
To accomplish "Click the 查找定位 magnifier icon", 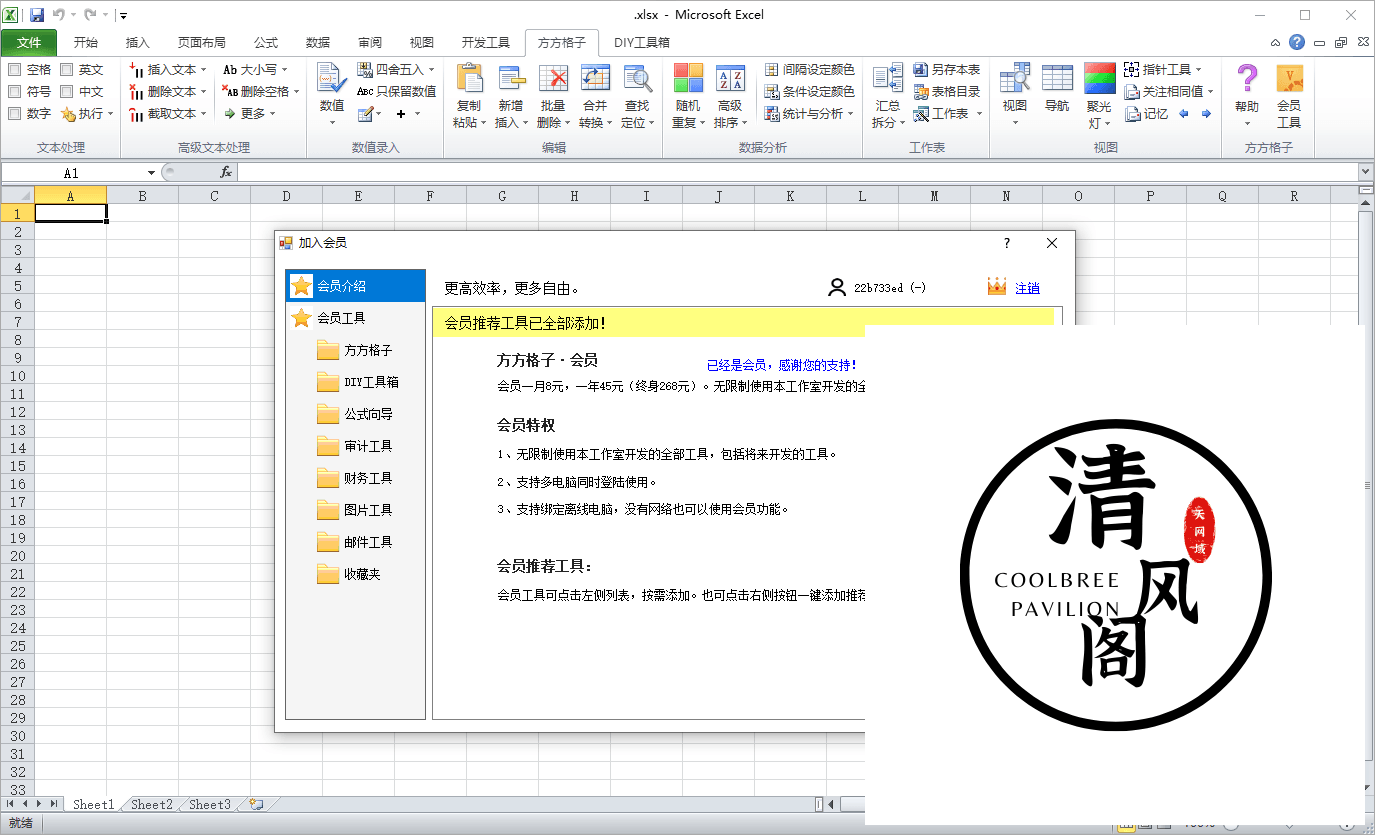I will [x=637, y=79].
